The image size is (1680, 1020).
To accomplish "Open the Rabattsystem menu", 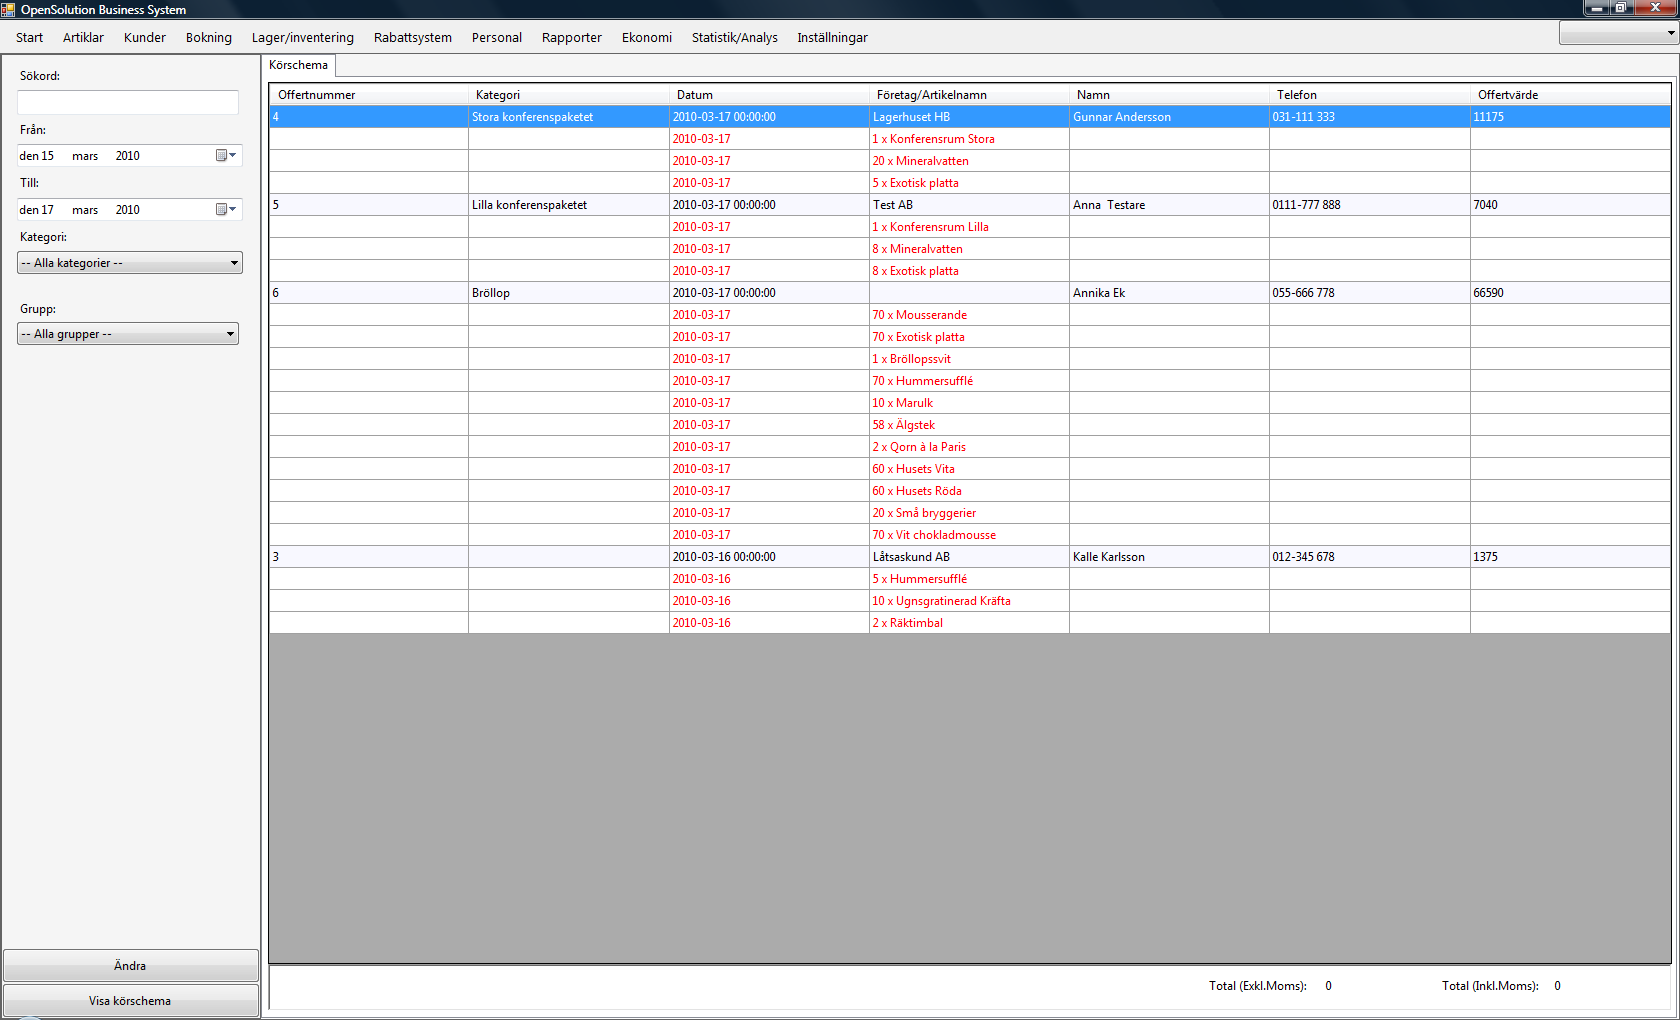I will (413, 37).
